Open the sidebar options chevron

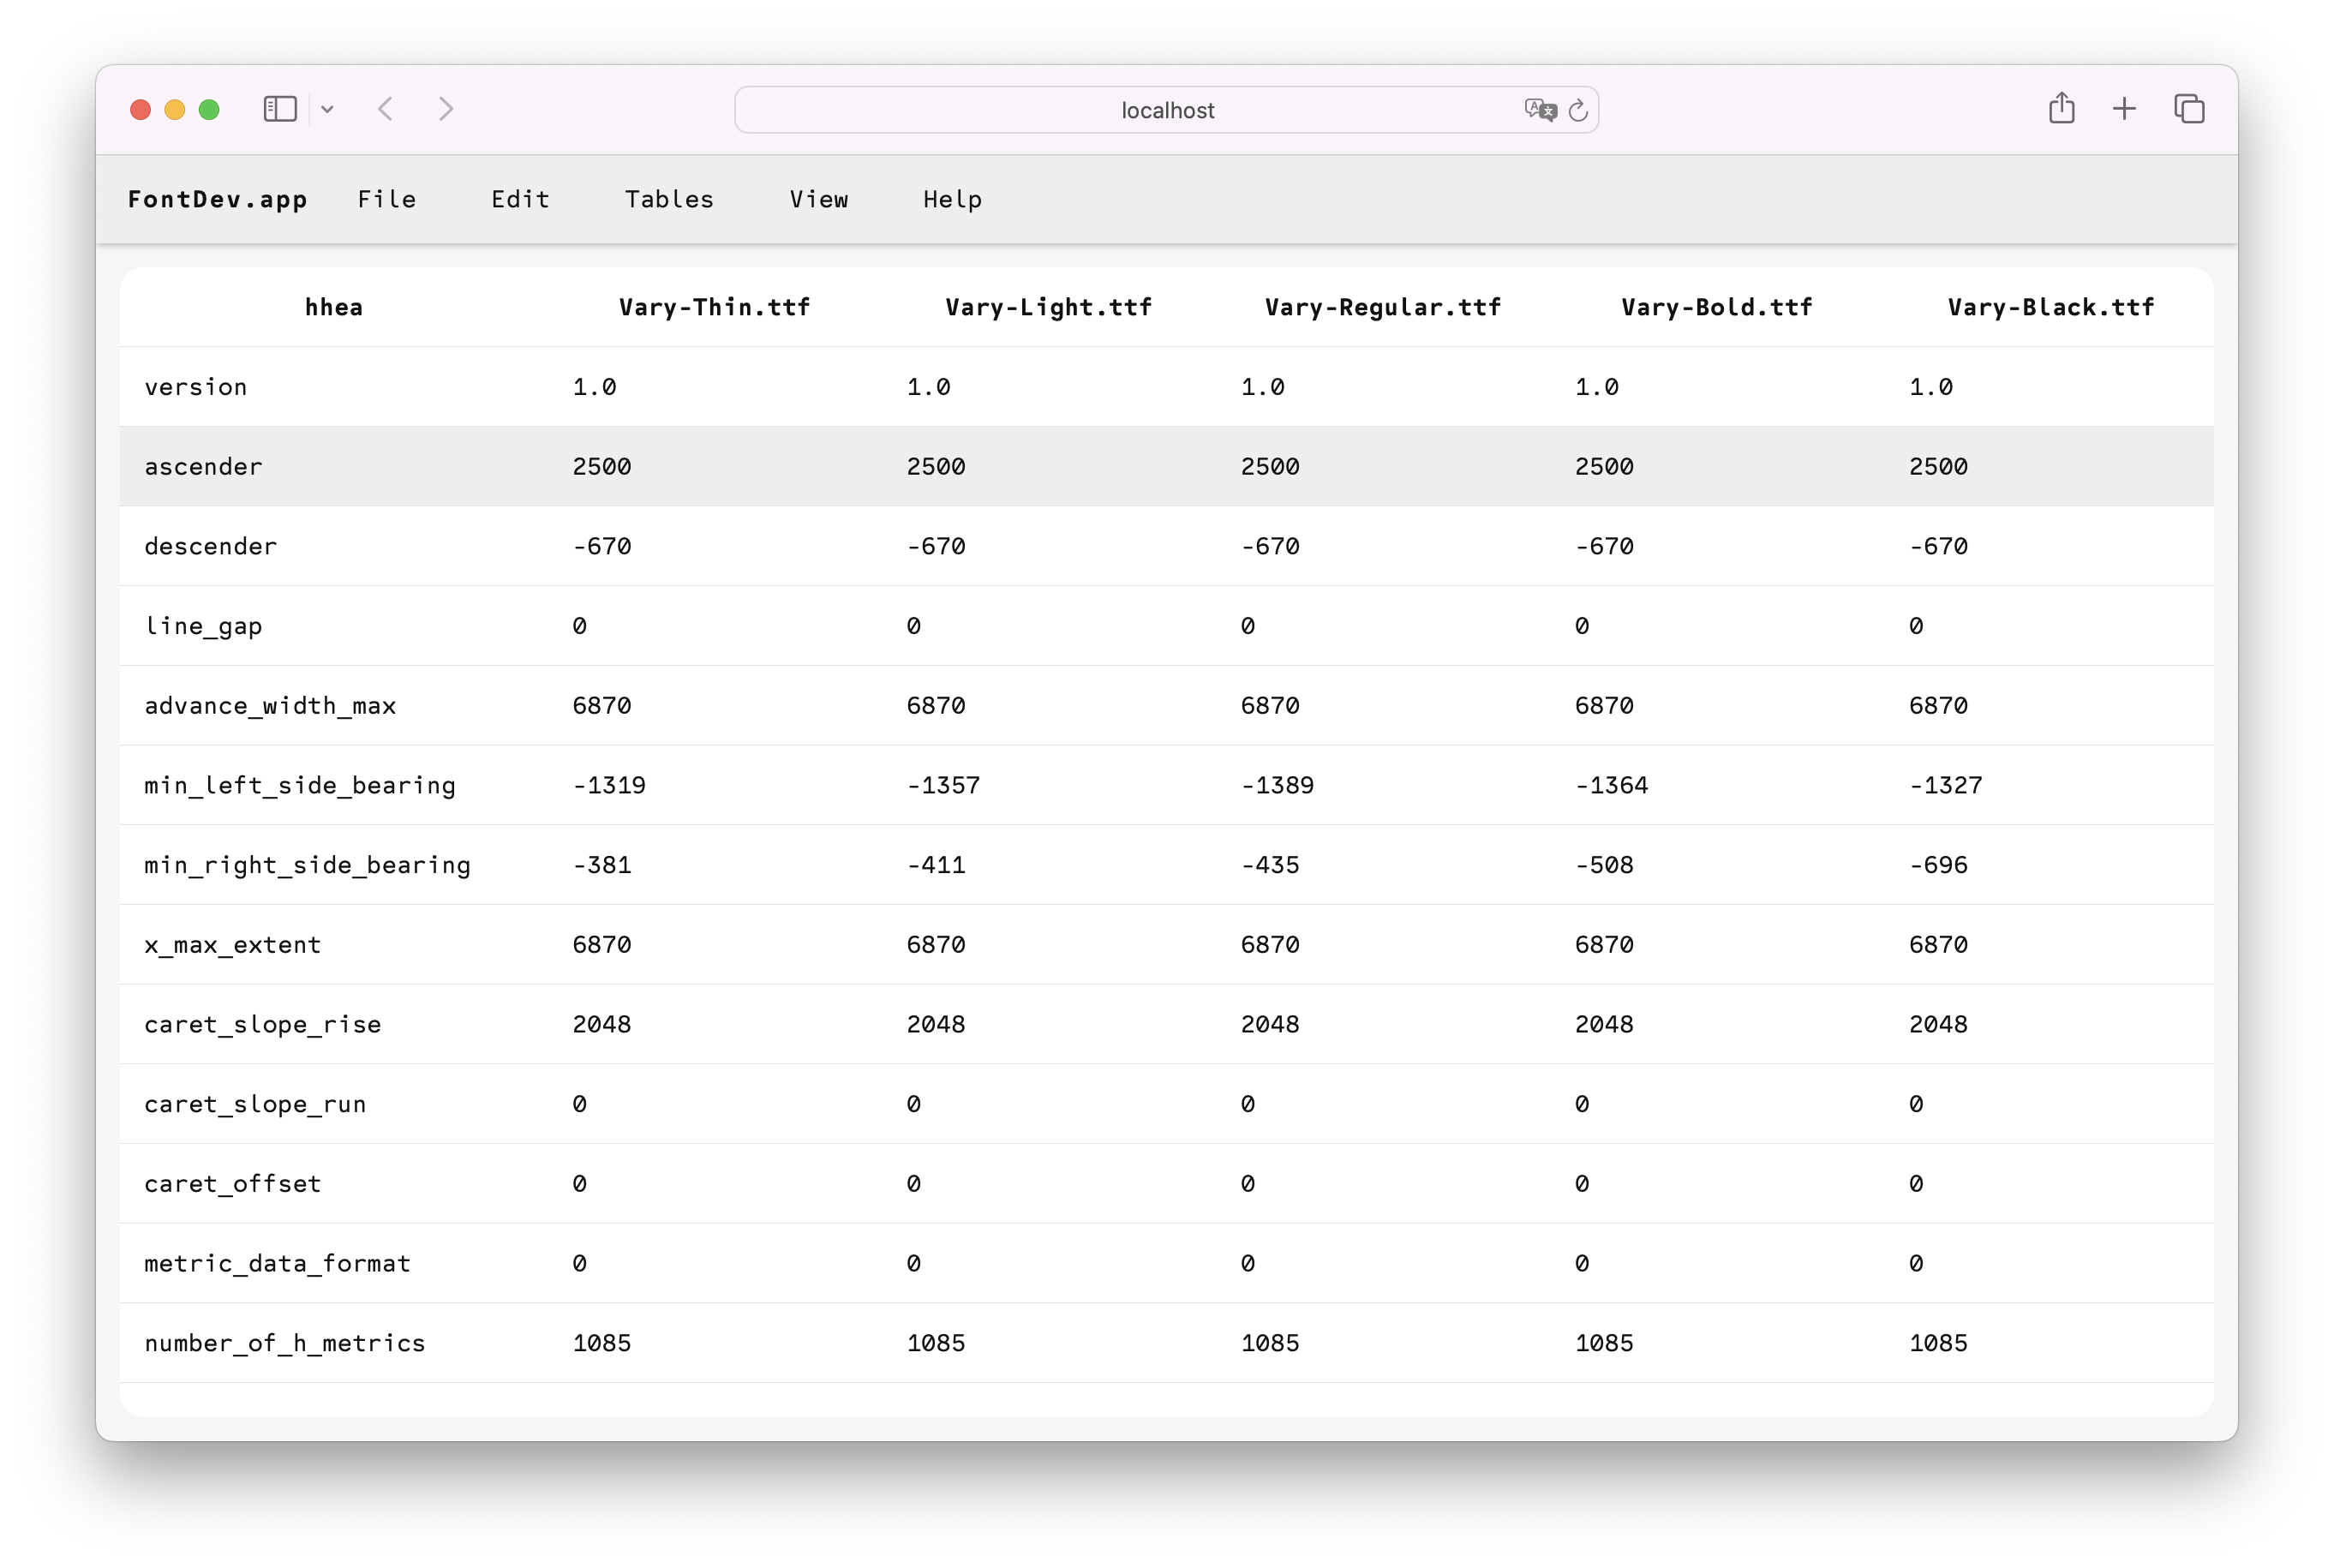click(x=329, y=109)
